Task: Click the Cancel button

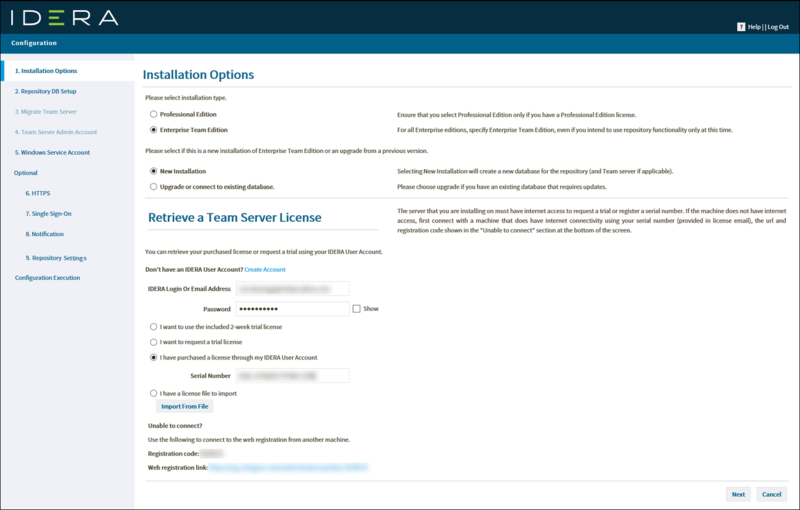Action: [x=771, y=494]
